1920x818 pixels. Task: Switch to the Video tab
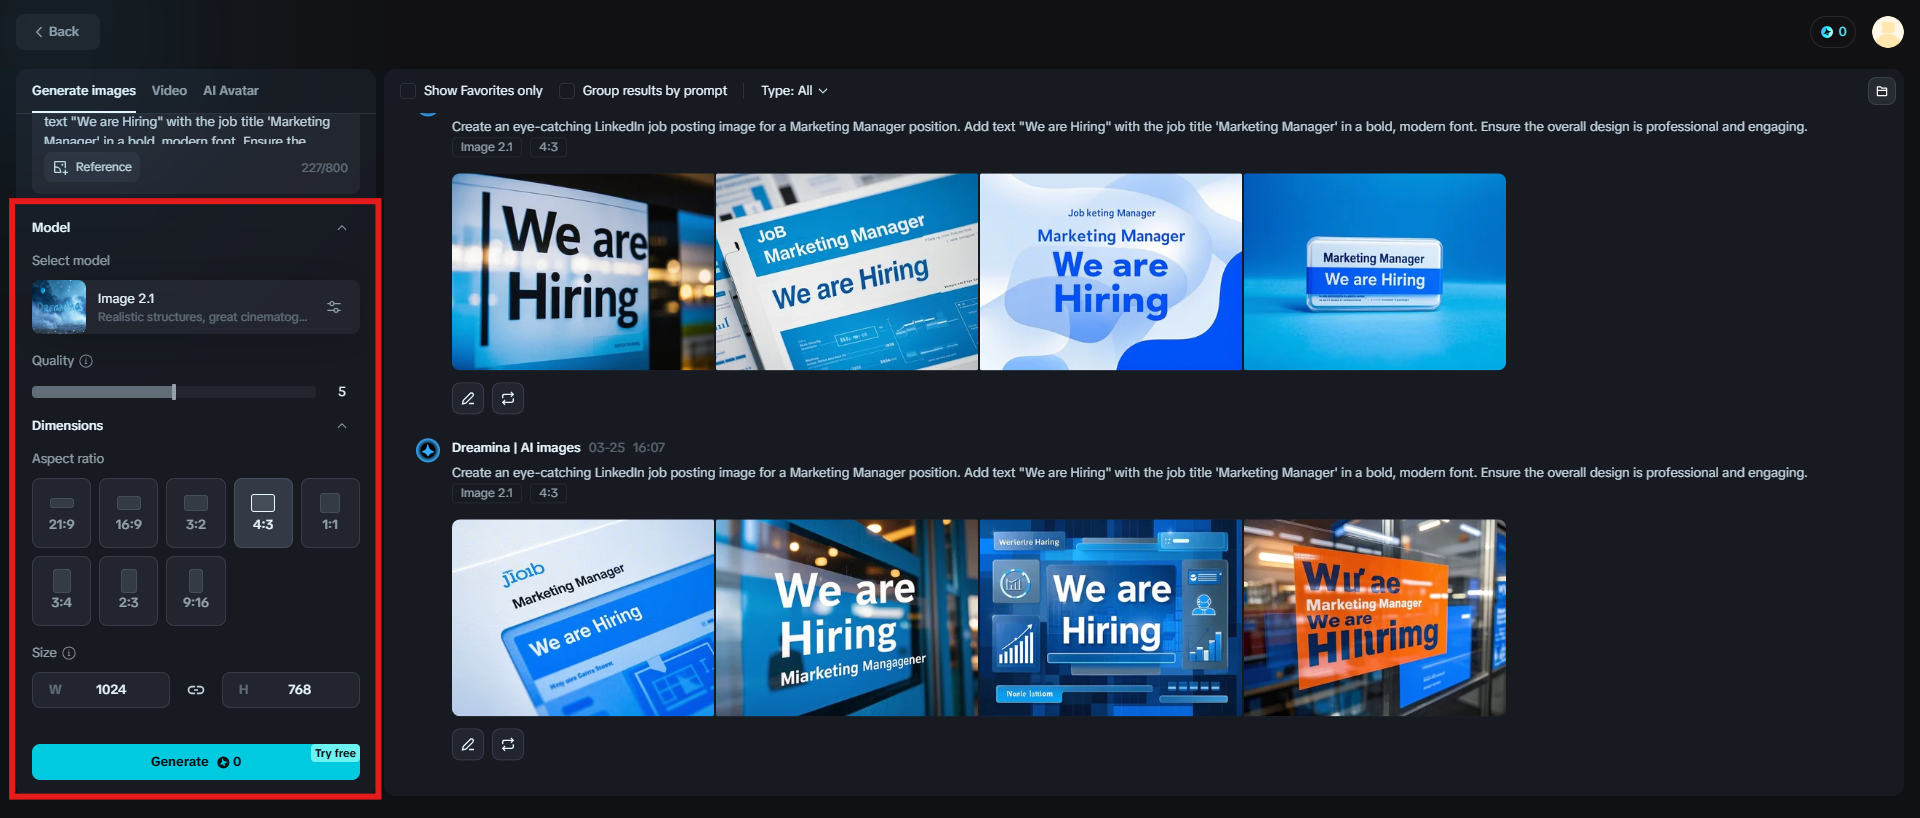coord(169,90)
